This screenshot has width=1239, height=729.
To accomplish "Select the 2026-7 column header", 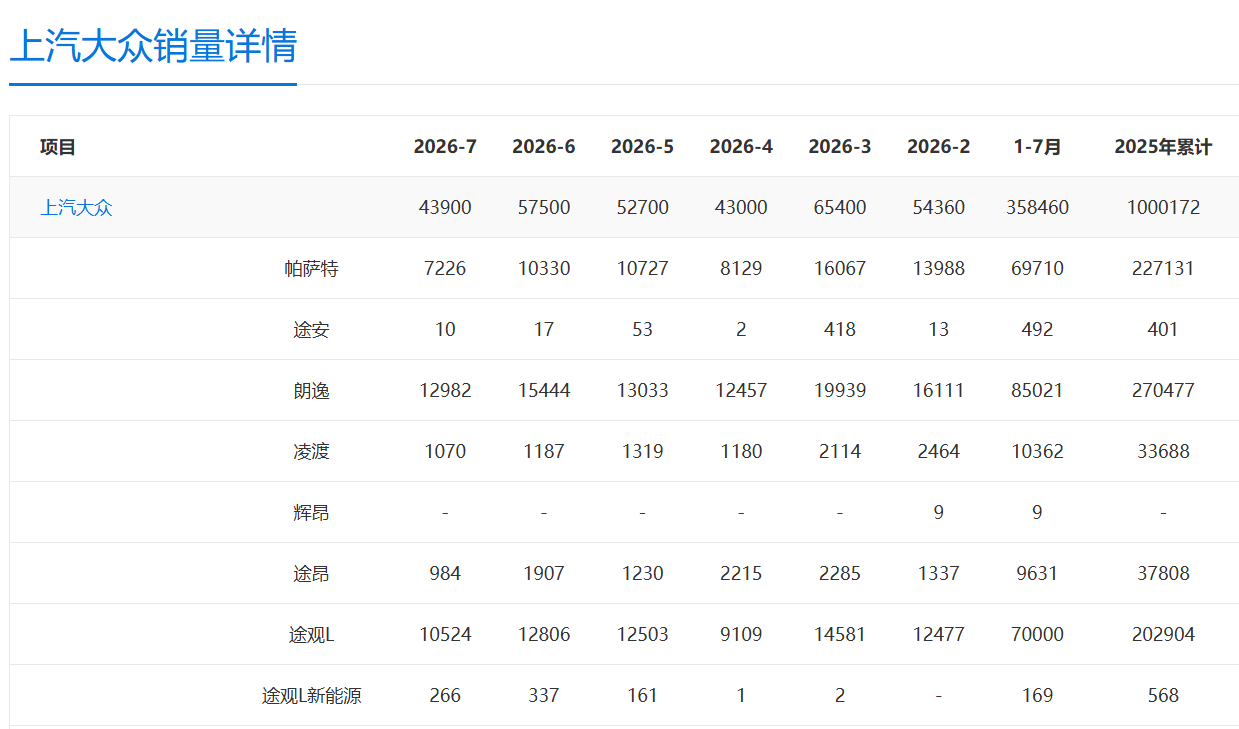I will click(445, 147).
